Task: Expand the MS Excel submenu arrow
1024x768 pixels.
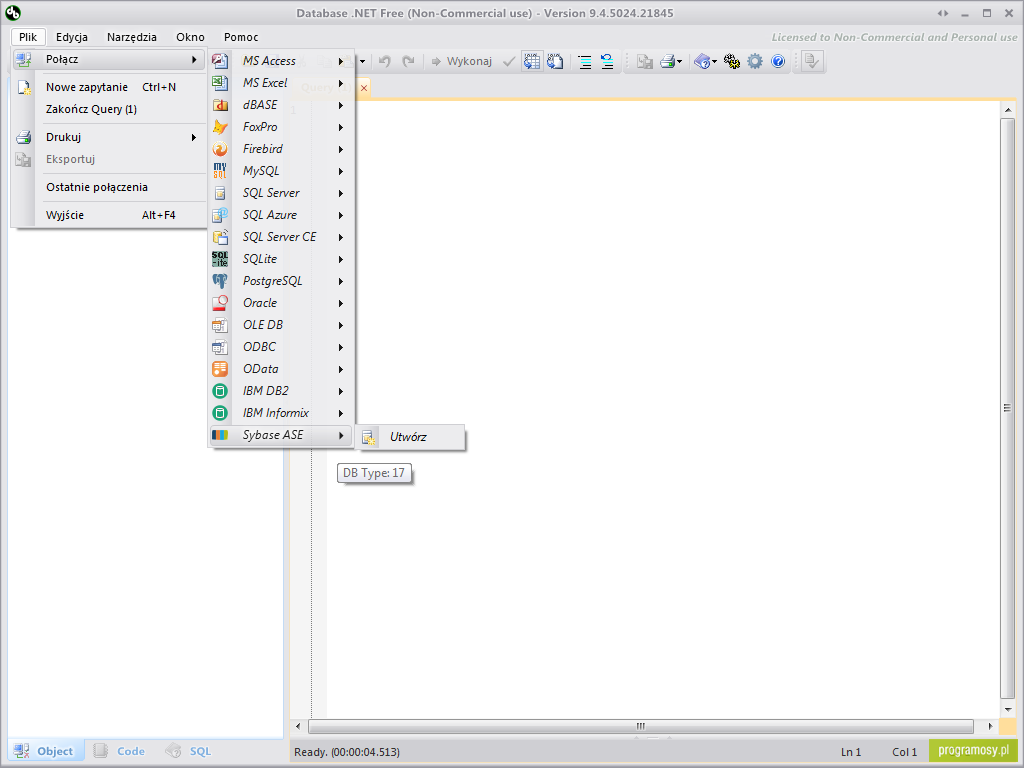Action: pyautogui.click(x=341, y=84)
